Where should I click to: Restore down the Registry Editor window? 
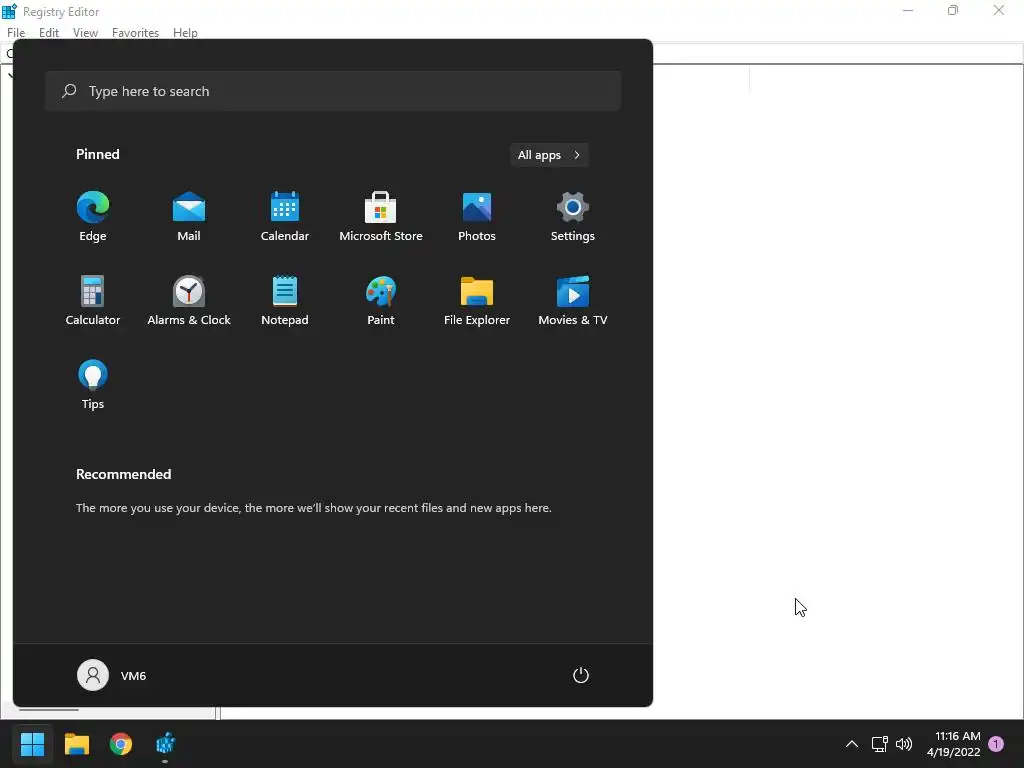point(953,10)
